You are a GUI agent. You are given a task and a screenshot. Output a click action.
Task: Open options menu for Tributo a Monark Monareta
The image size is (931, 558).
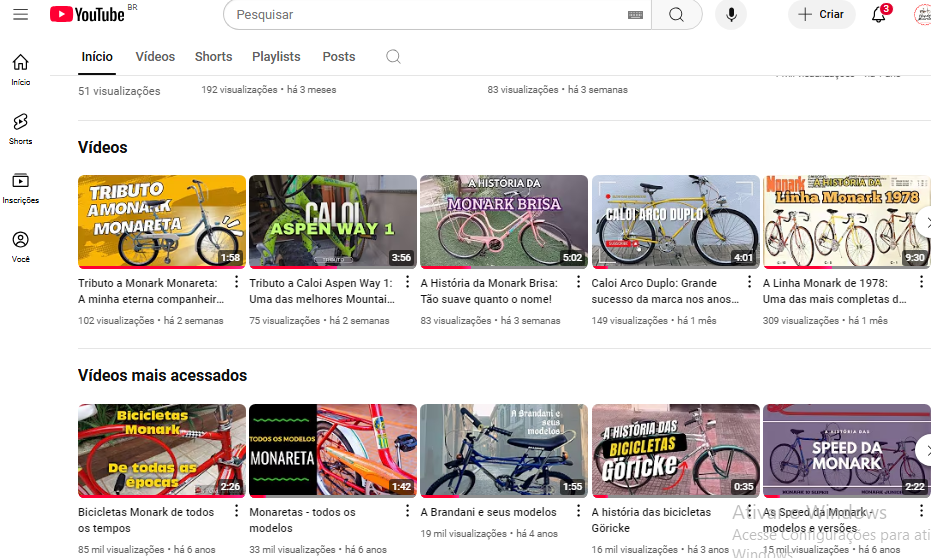pyautogui.click(x=236, y=282)
